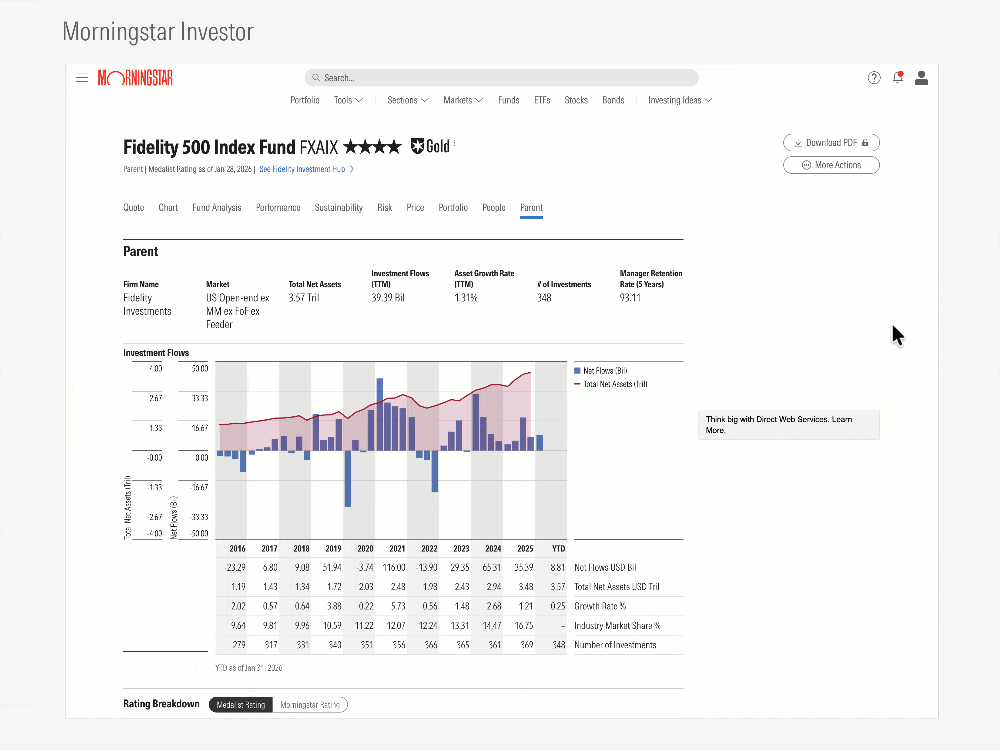Switch to the Chart tab
The image size is (1000, 750).
[168, 208]
